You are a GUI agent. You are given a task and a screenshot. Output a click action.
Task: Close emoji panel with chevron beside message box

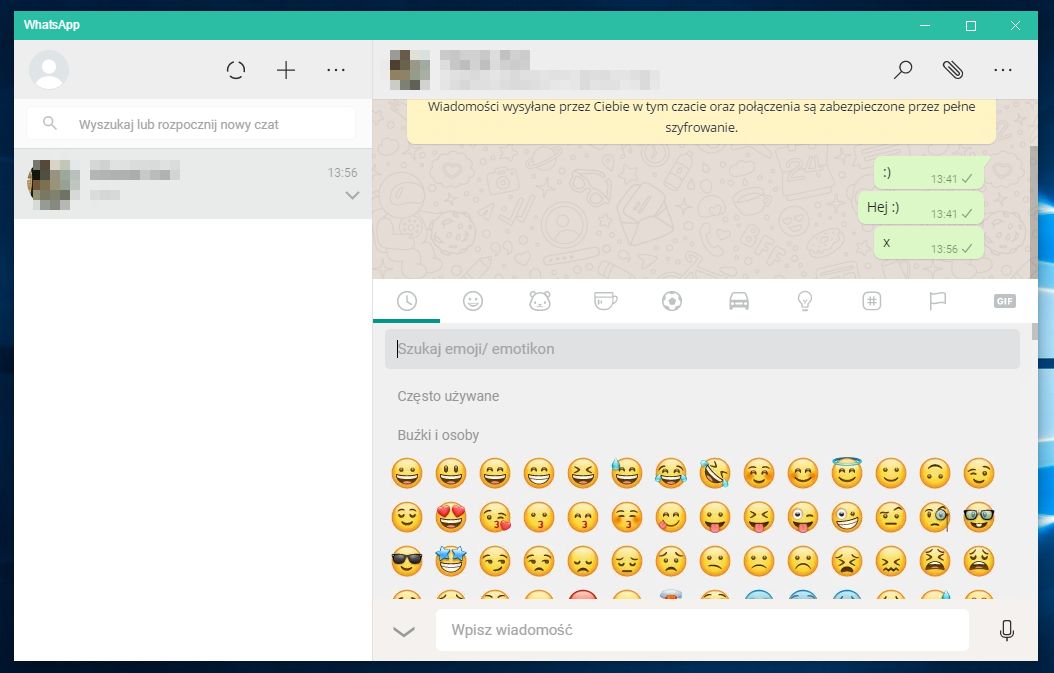[404, 631]
